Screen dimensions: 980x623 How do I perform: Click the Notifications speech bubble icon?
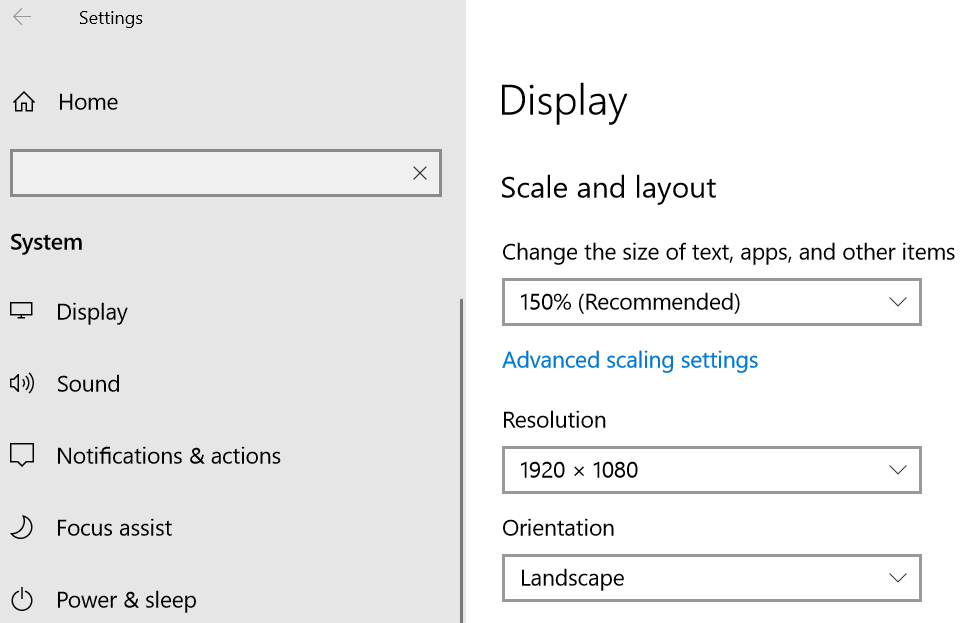coord(22,456)
